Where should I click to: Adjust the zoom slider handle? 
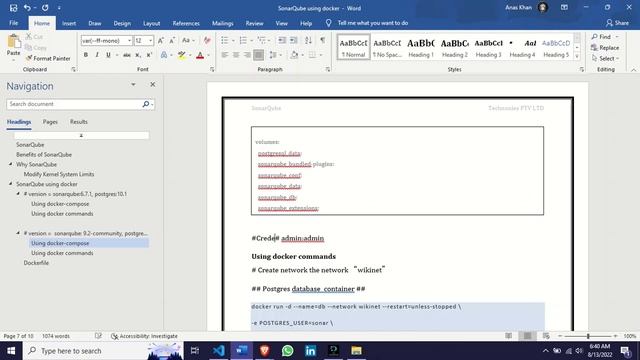588,336
